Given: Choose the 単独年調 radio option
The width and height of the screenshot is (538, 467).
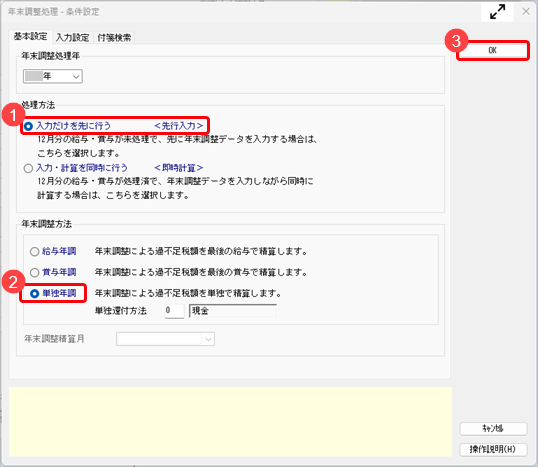Looking at the screenshot, I should pos(34,293).
